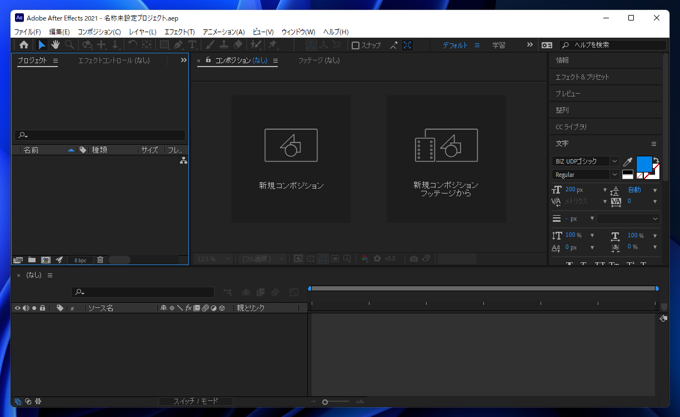This screenshot has width=680, height=417.
Task: Select the Brush tool
Action: tap(210, 45)
